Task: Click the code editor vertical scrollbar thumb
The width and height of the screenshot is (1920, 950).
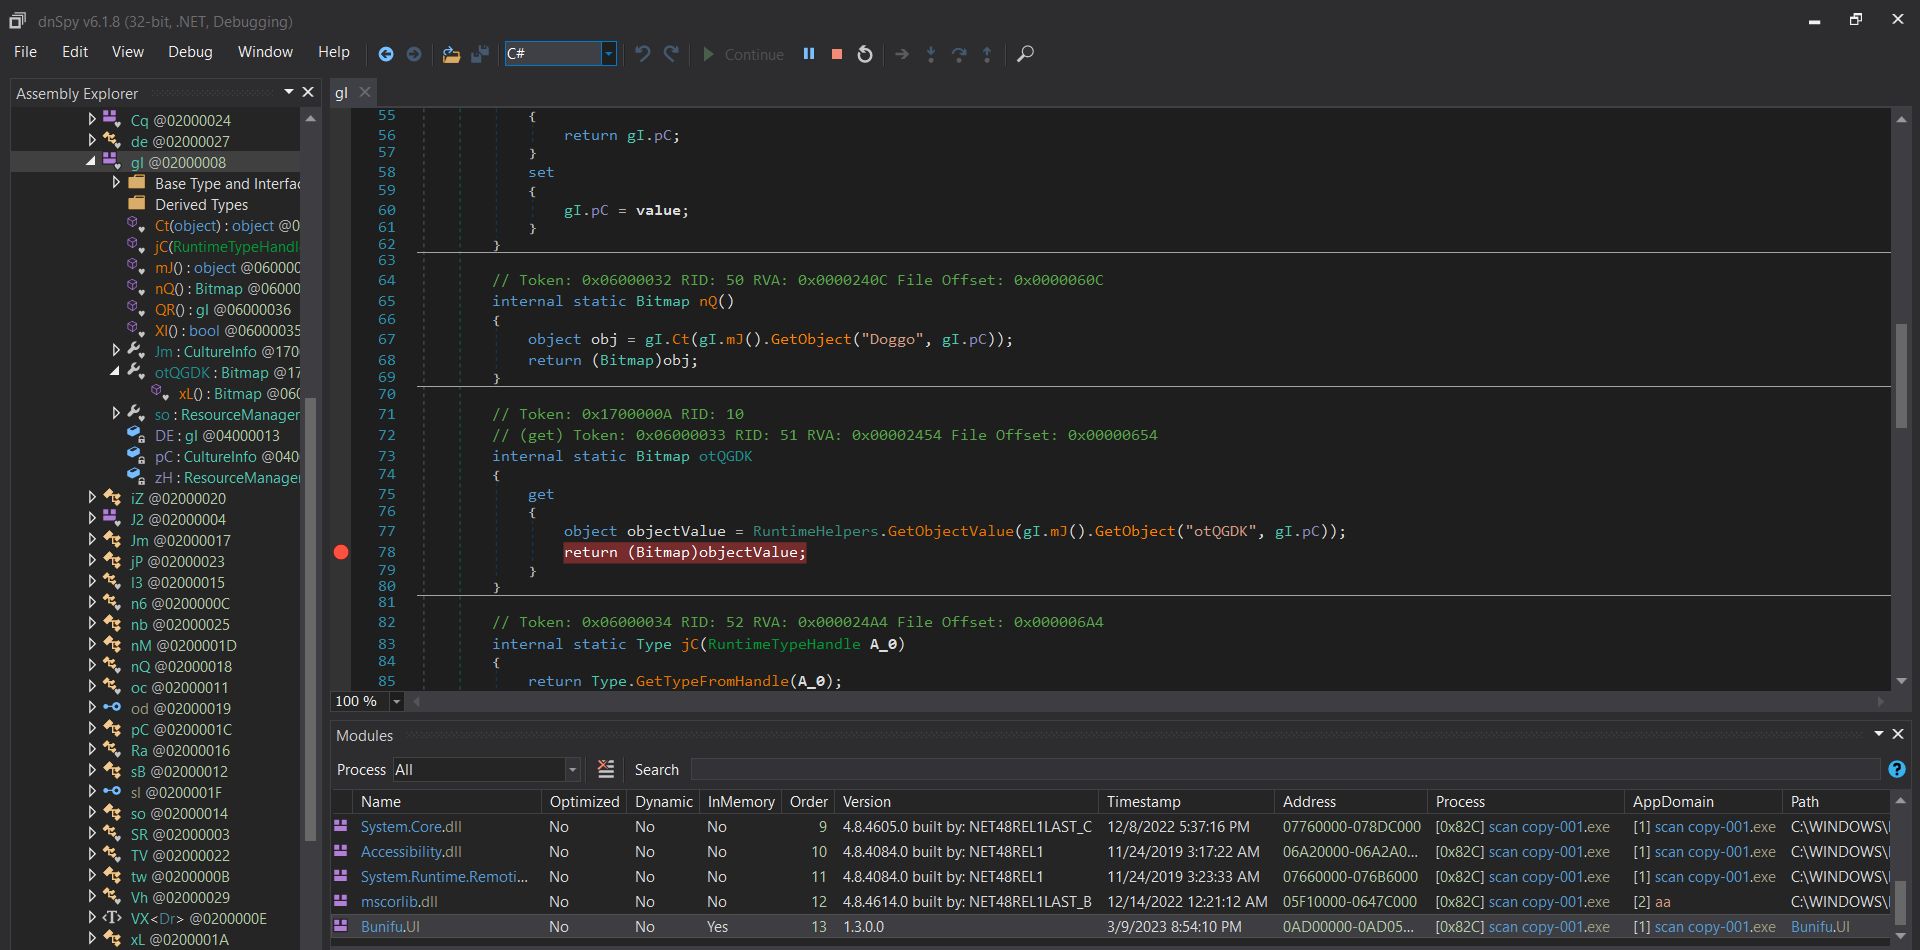Action: [x=1901, y=375]
